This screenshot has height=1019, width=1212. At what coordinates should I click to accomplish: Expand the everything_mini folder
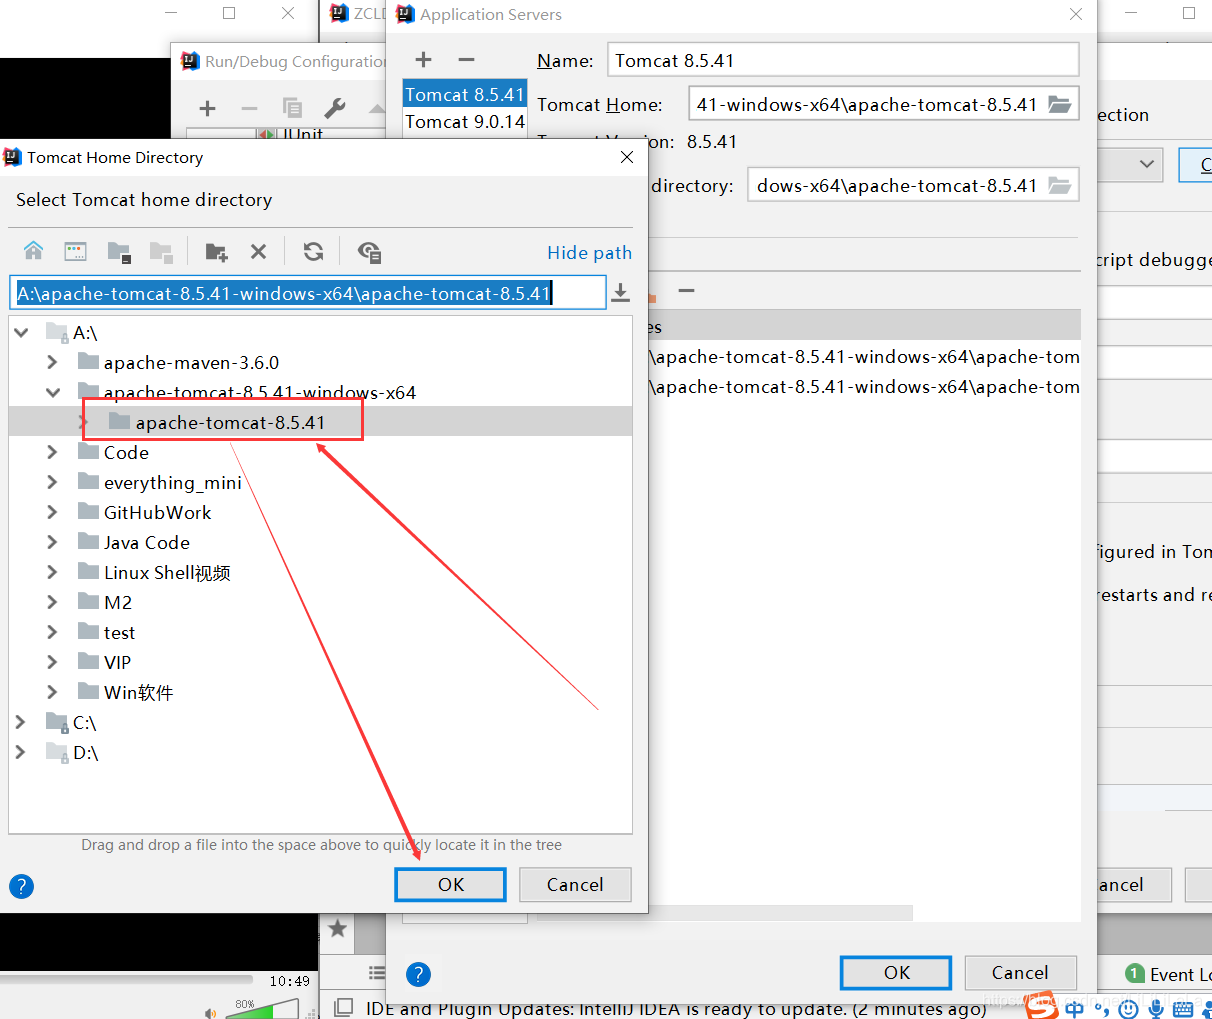52,482
